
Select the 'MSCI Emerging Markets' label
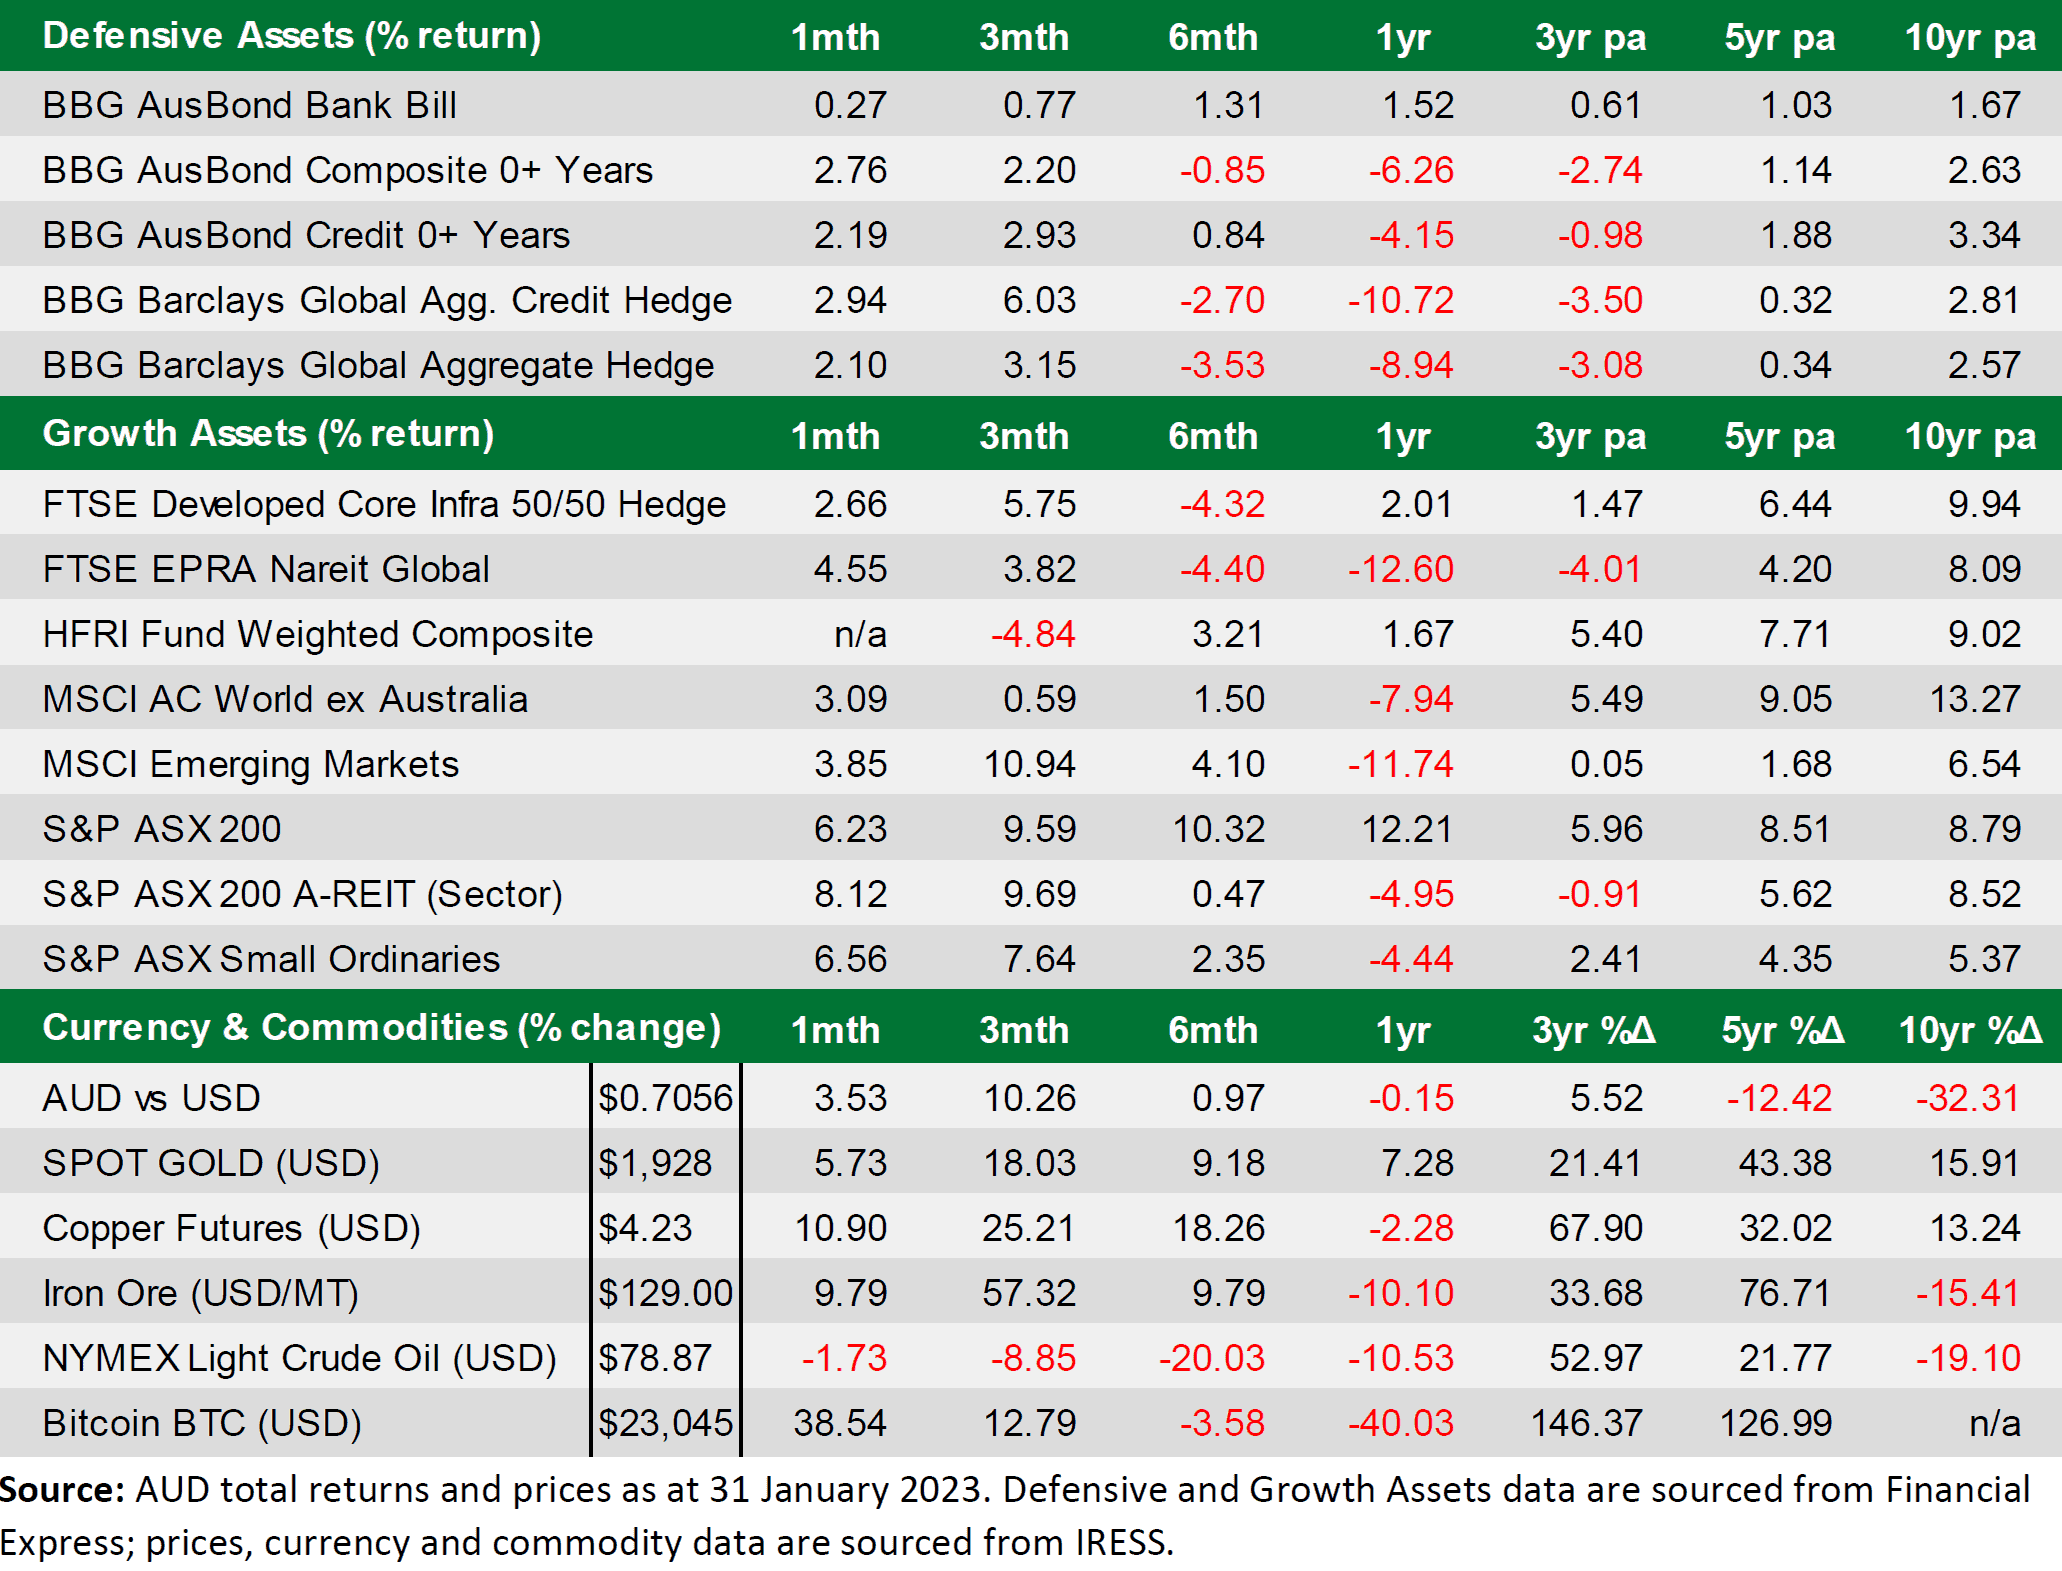pyautogui.click(x=250, y=764)
